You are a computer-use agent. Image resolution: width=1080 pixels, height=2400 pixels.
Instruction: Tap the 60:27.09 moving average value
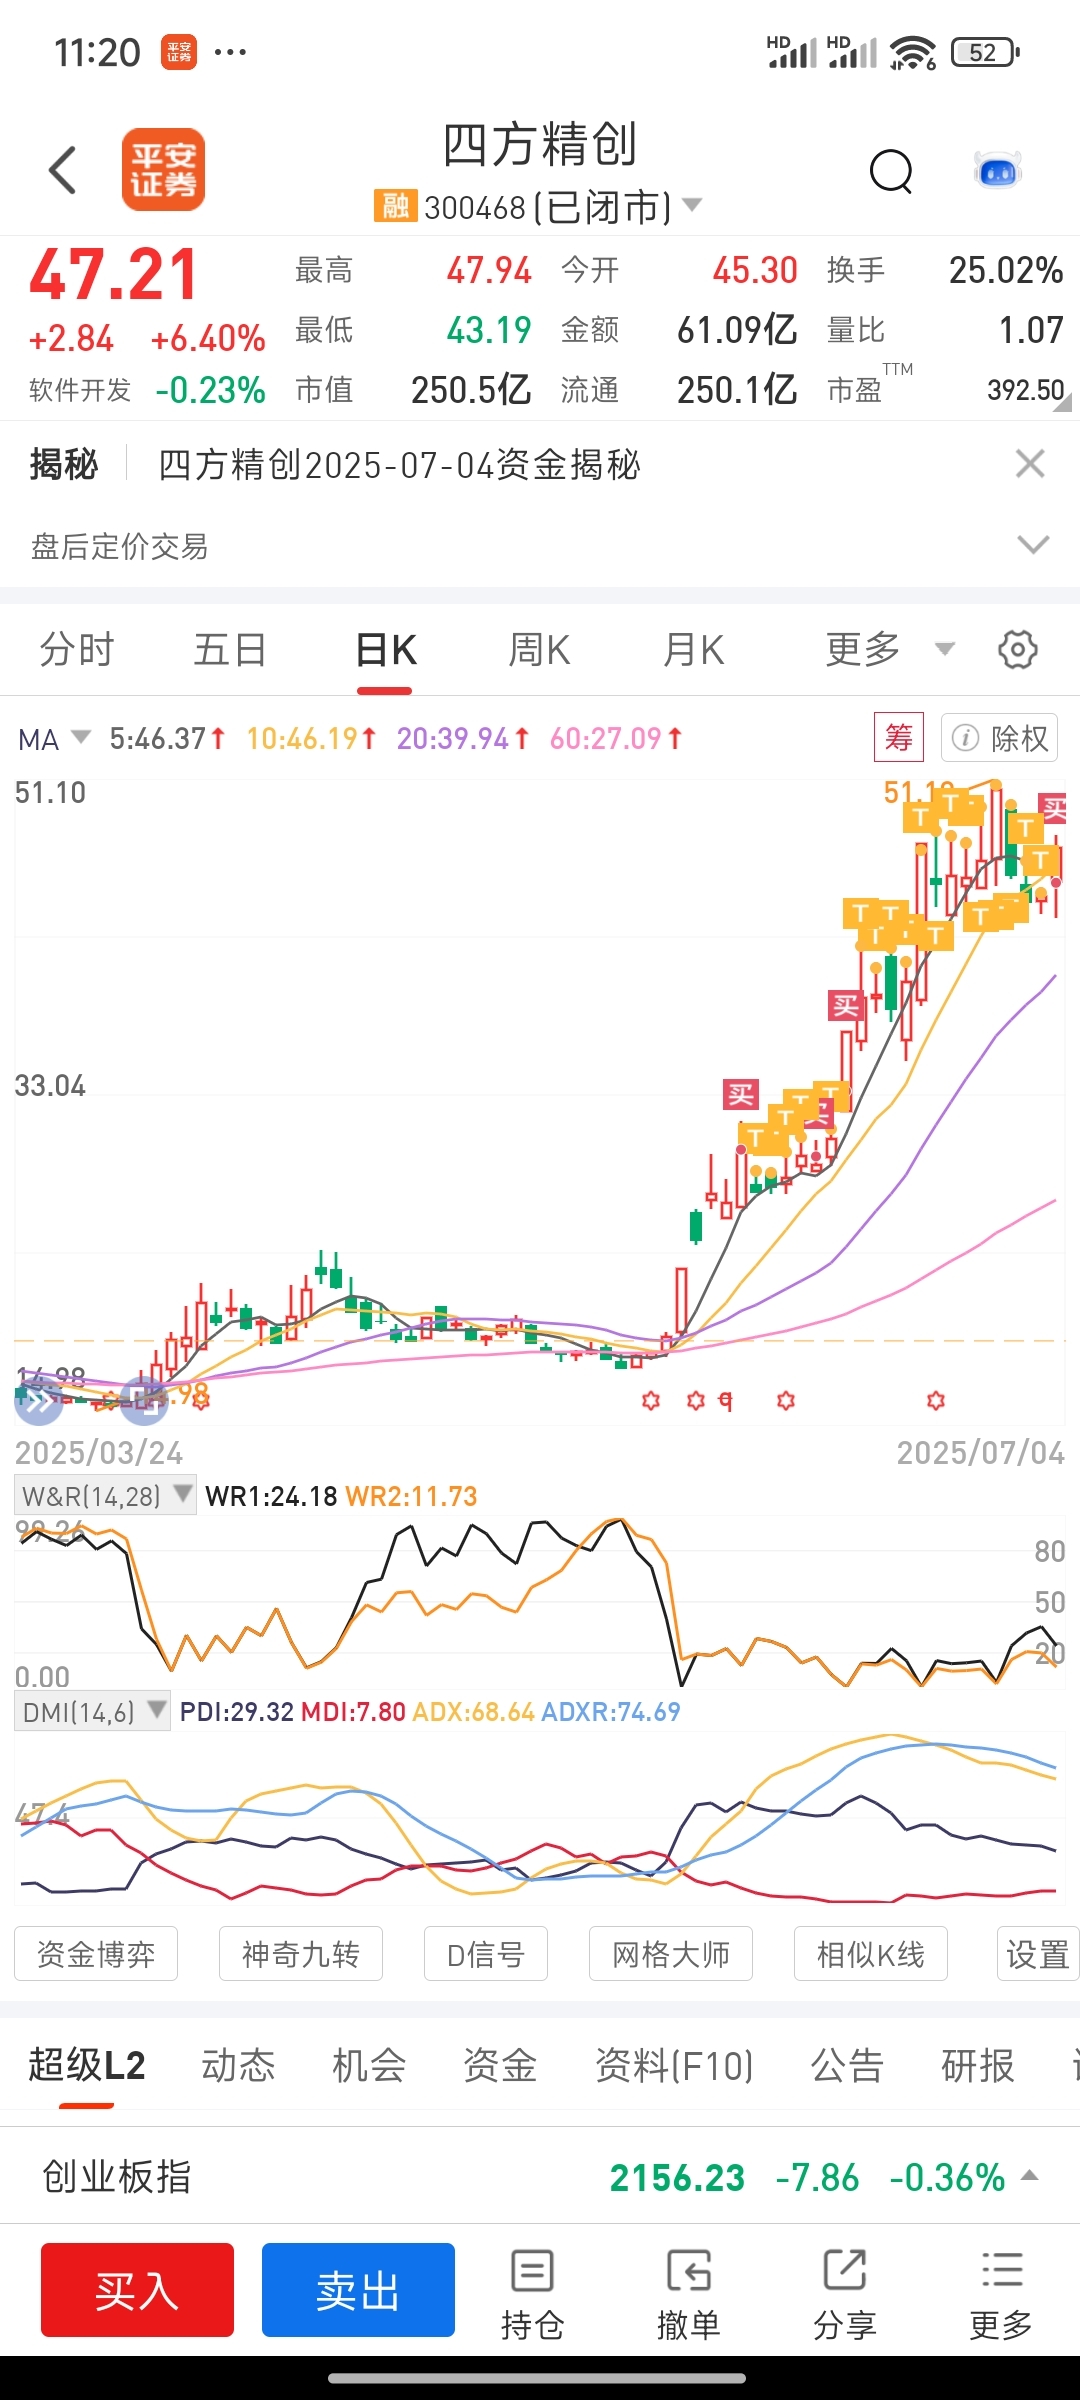616,739
